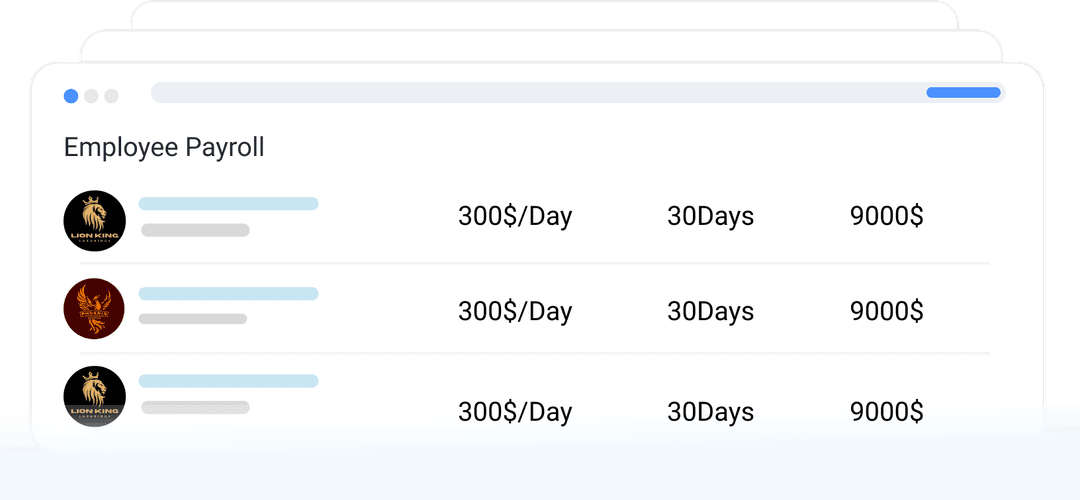Click the gray subtitle bar in the second row

193,319
